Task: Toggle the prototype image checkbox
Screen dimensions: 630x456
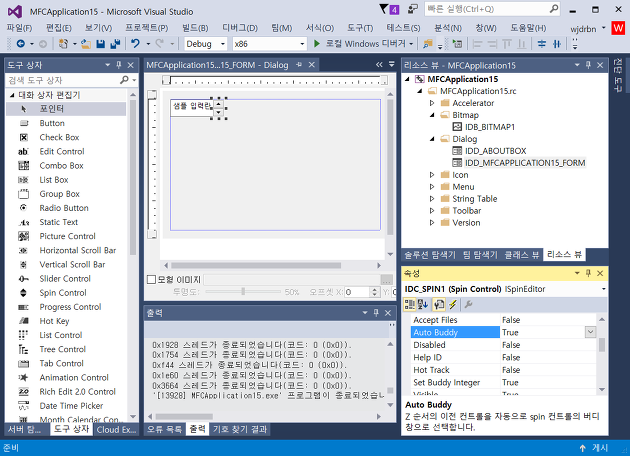Action: (x=151, y=279)
